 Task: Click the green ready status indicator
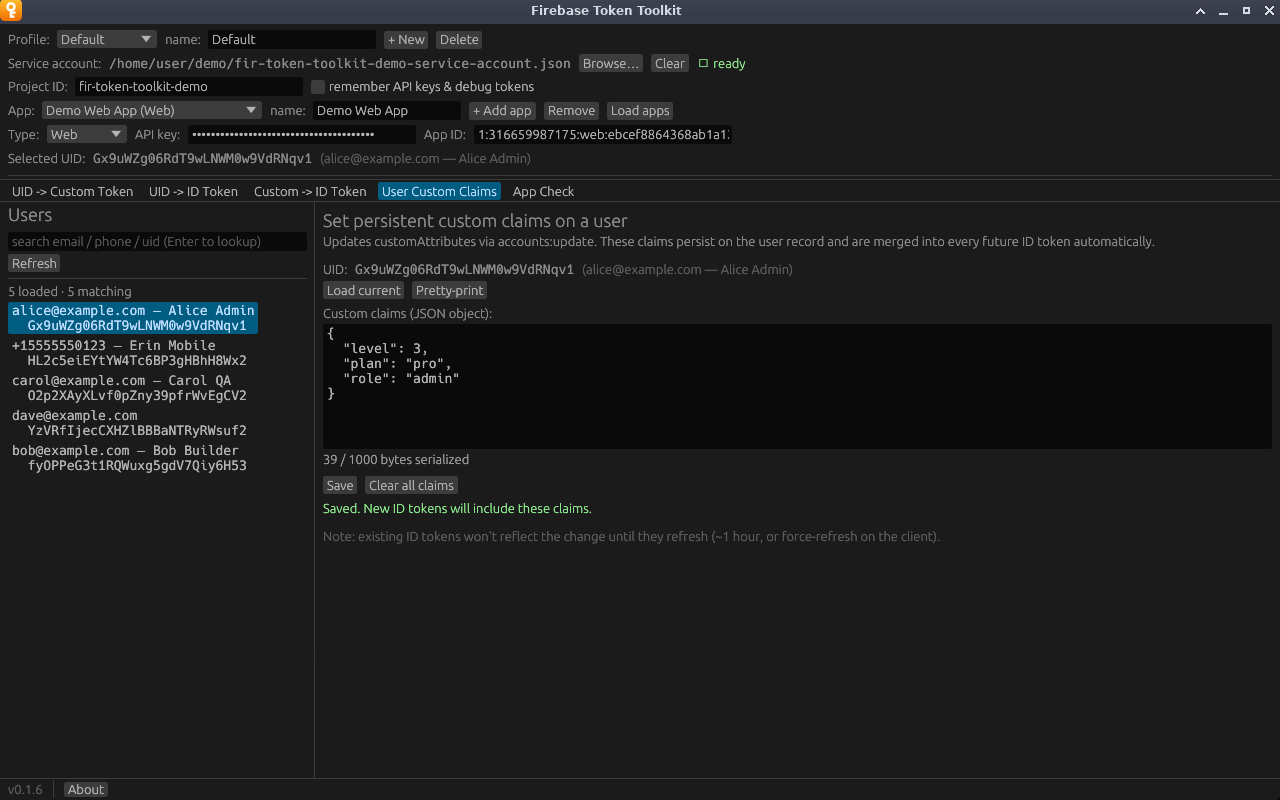point(722,64)
